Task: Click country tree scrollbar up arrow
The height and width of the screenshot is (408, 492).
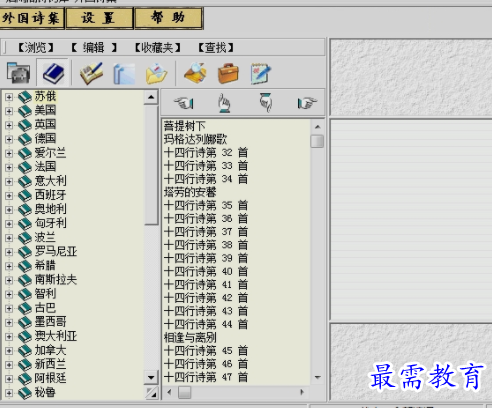Action: pos(151,97)
